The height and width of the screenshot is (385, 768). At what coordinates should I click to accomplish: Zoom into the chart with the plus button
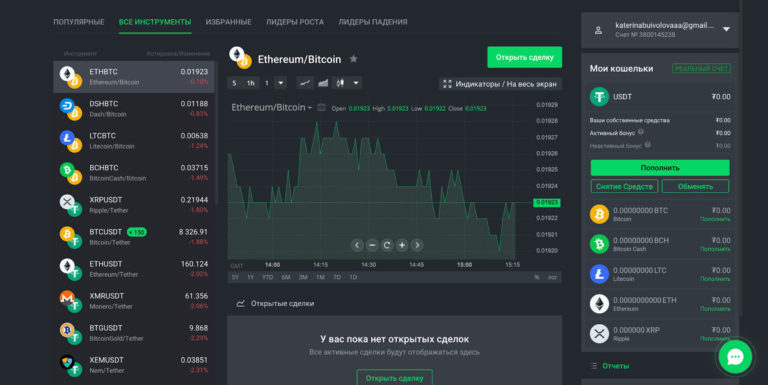click(402, 245)
